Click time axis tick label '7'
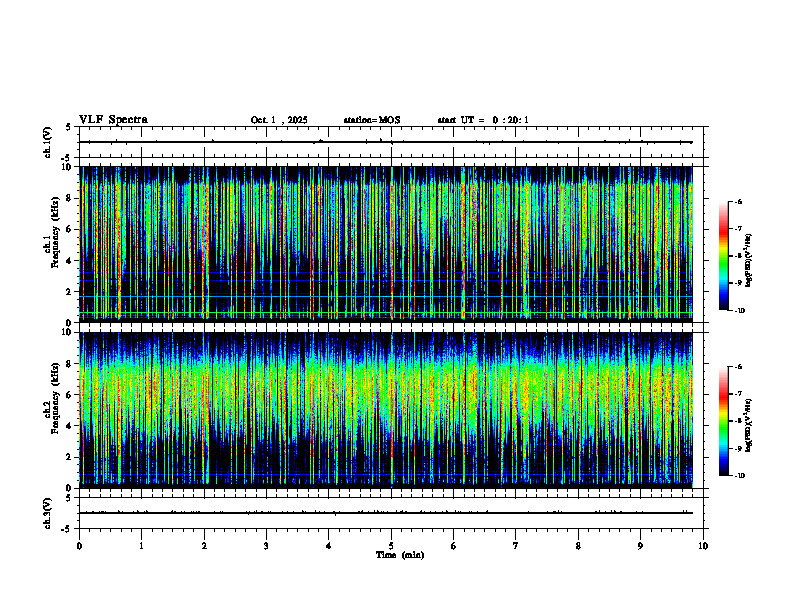 coord(516,546)
